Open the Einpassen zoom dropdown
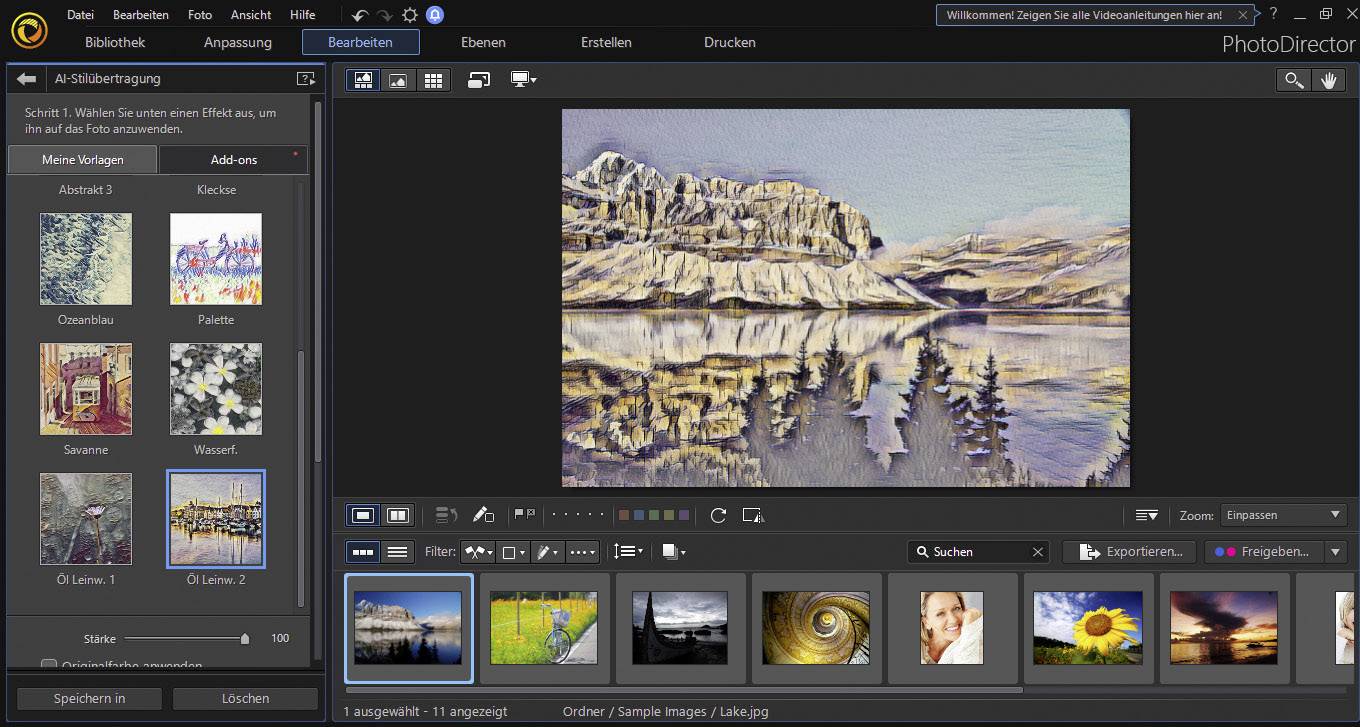The width and height of the screenshot is (1360, 727). pos(1283,515)
